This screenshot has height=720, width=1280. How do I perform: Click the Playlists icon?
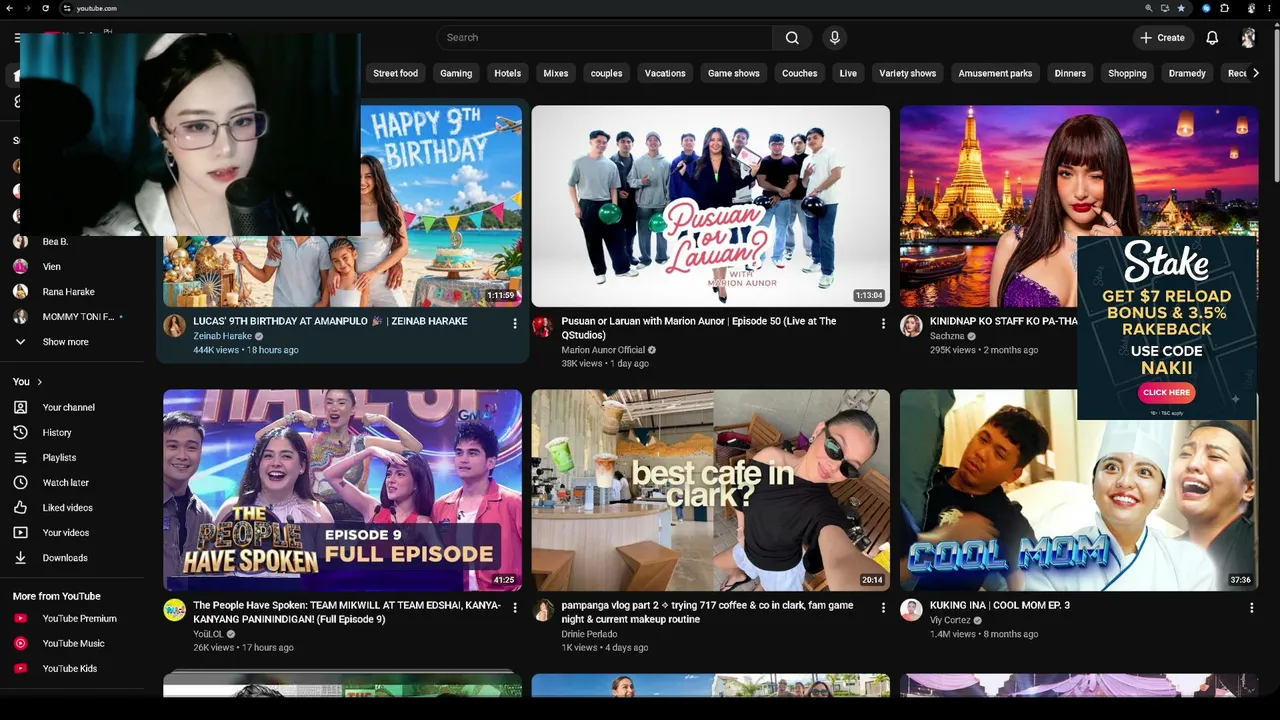coord(20,458)
